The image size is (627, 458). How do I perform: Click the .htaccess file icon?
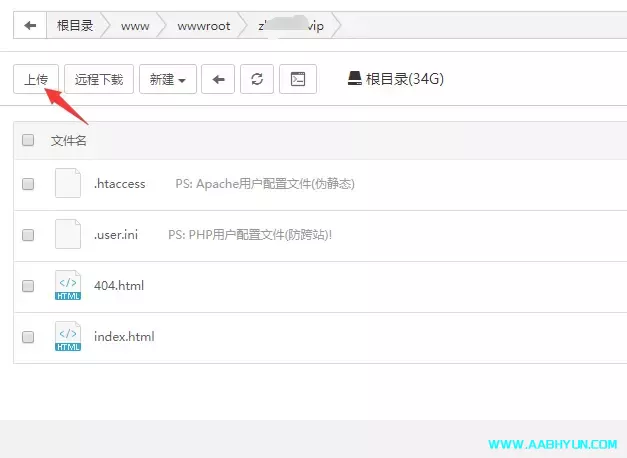coord(68,184)
